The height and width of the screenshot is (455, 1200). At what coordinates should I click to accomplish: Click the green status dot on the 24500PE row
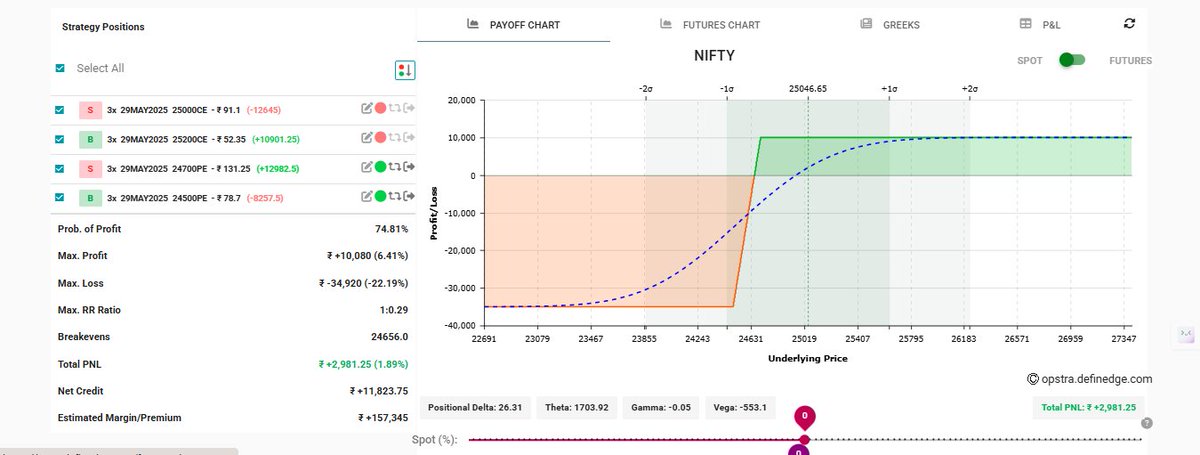tap(380, 196)
